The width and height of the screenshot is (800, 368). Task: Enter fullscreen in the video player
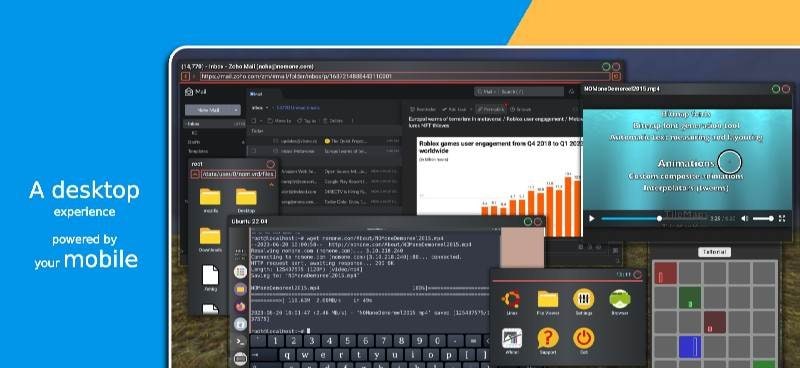[x=782, y=218]
